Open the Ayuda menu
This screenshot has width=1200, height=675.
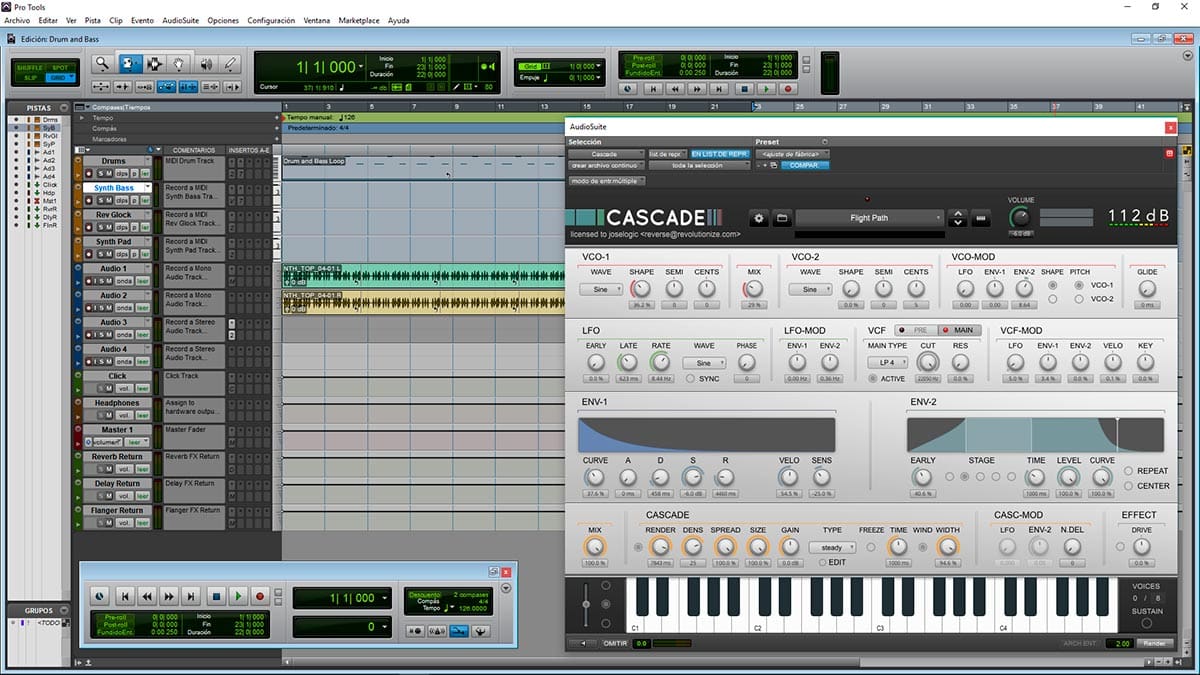pos(398,20)
